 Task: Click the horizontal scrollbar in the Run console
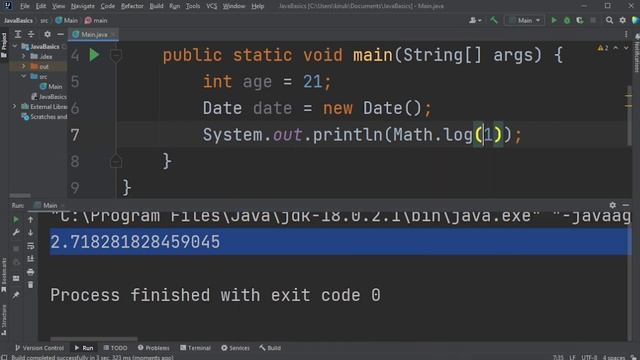pyautogui.click(x=94, y=339)
